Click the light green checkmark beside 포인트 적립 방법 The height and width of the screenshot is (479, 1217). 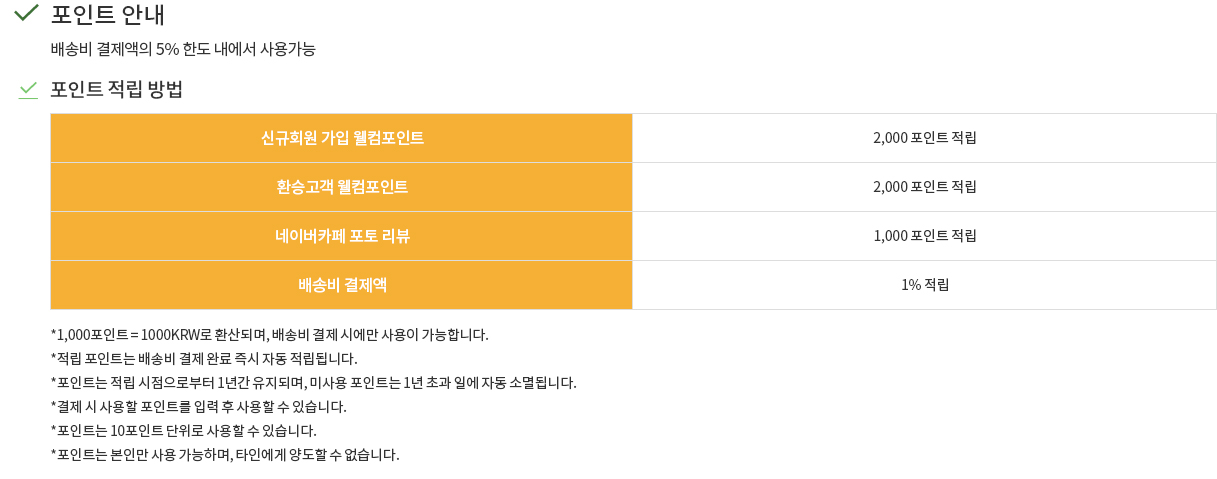tap(28, 90)
